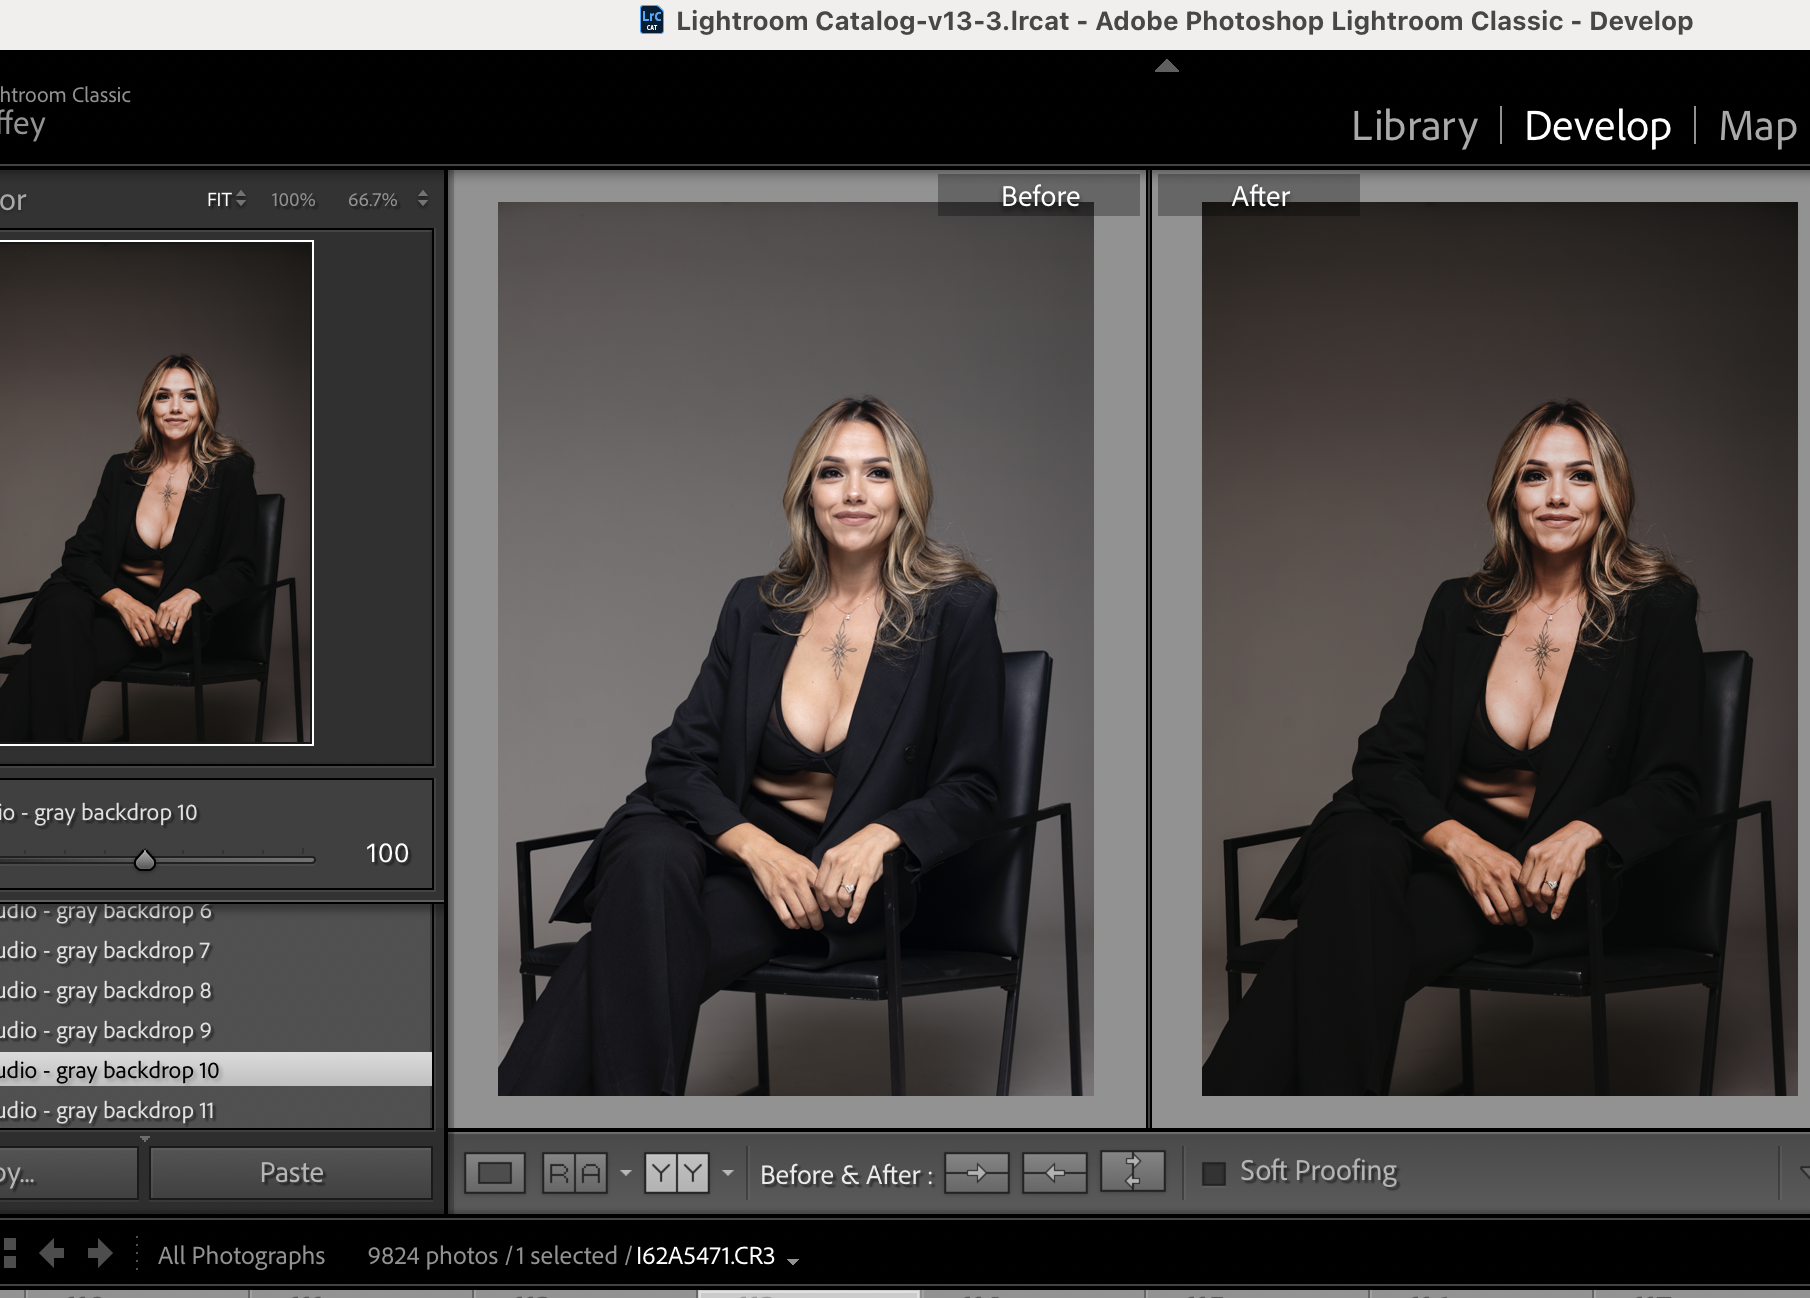Apply preset gray backdrop 9
The width and height of the screenshot is (1810, 1298).
215,1030
